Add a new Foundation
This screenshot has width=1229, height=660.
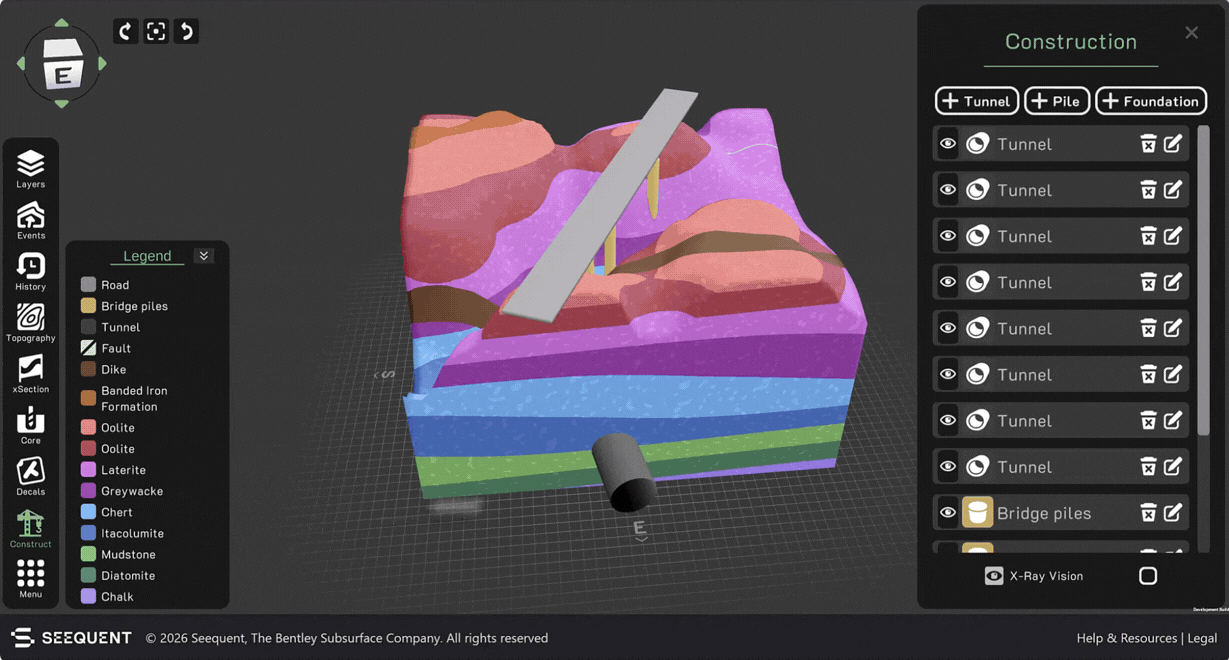tap(1151, 101)
